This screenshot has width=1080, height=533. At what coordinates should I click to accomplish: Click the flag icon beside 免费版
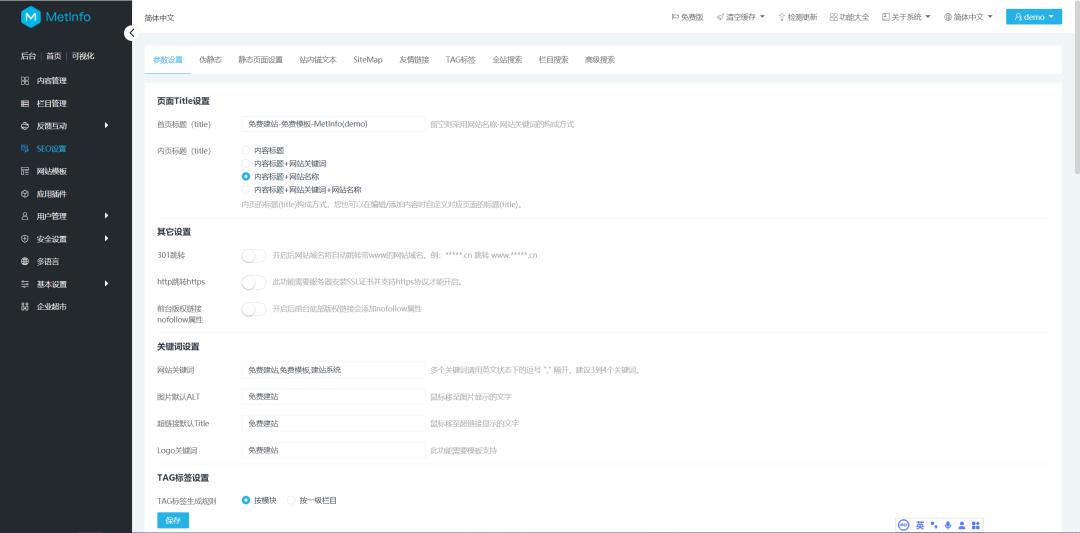point(675,17)
